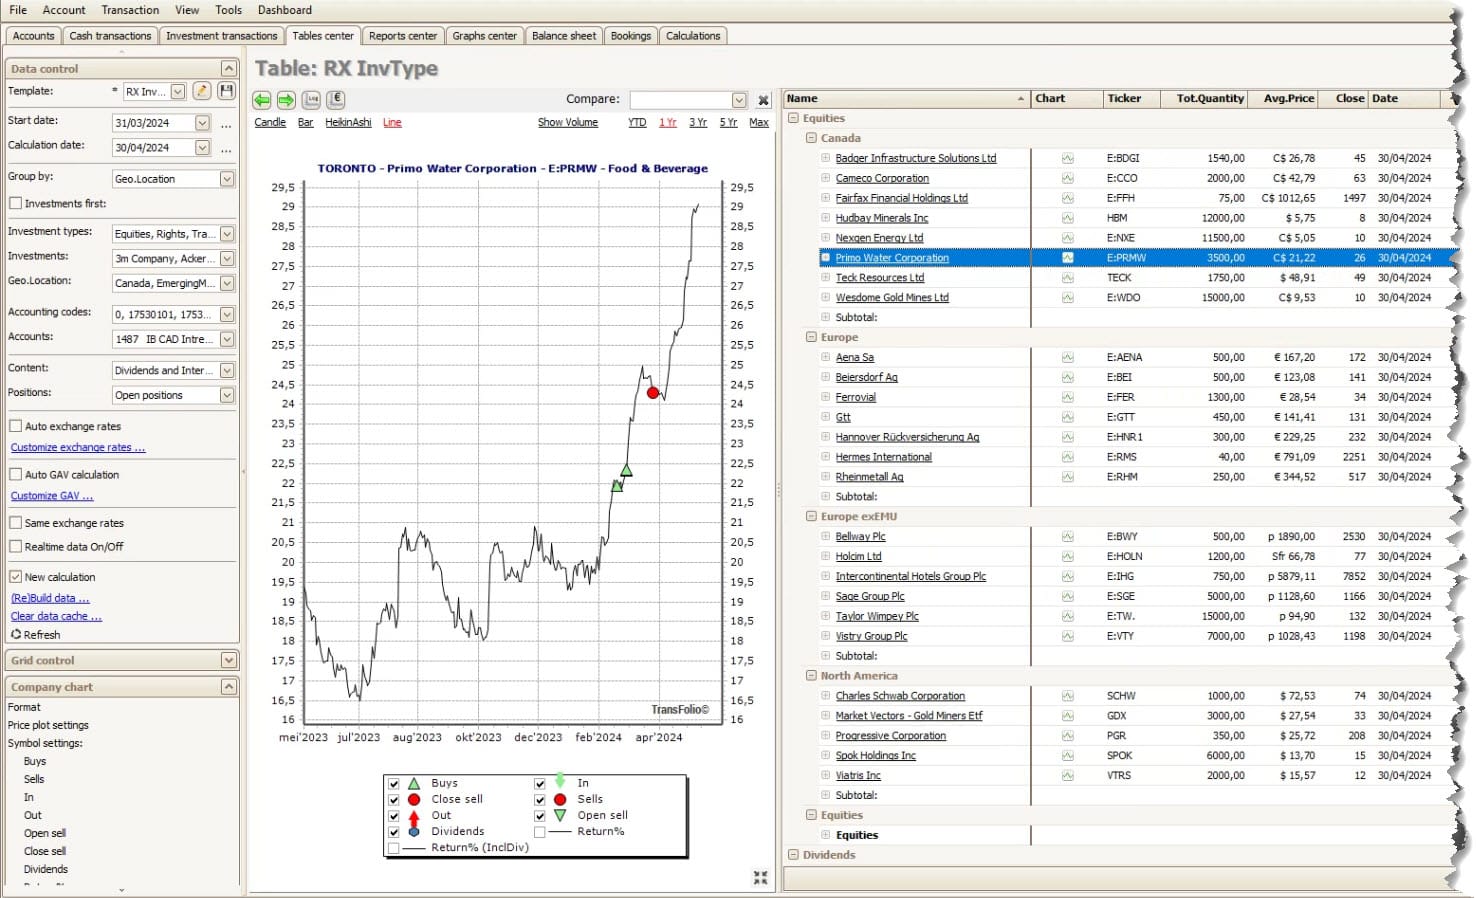Screen dimensions: 1476x898
Task: Open the Group by dropdown
Action: pyautogui.click(x=227, y=179)
